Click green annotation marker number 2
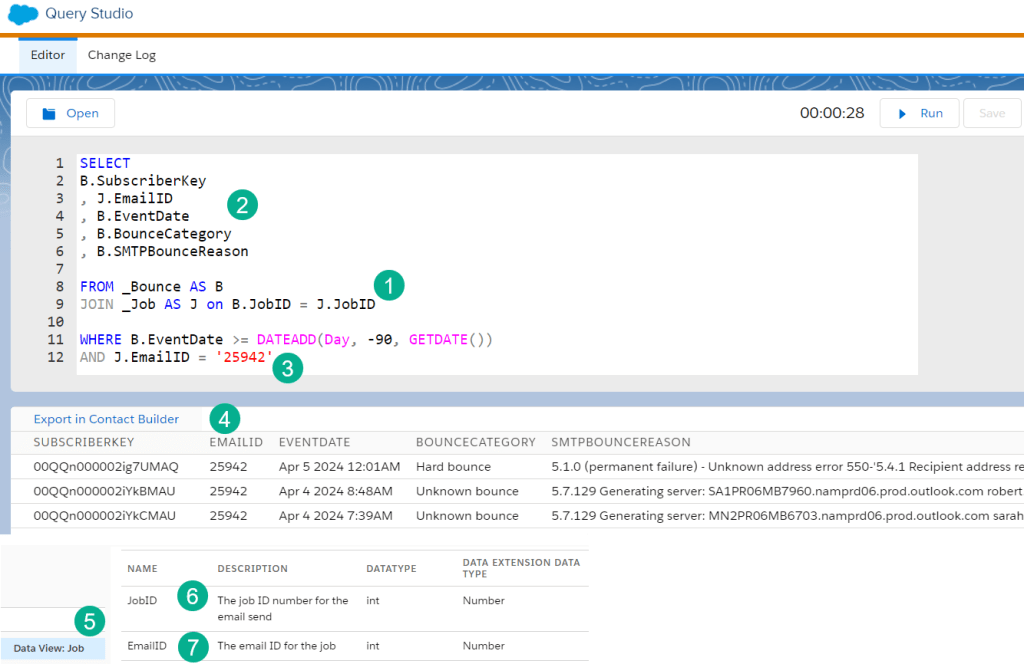This screenshot has height=664, width=1024. 242,204
